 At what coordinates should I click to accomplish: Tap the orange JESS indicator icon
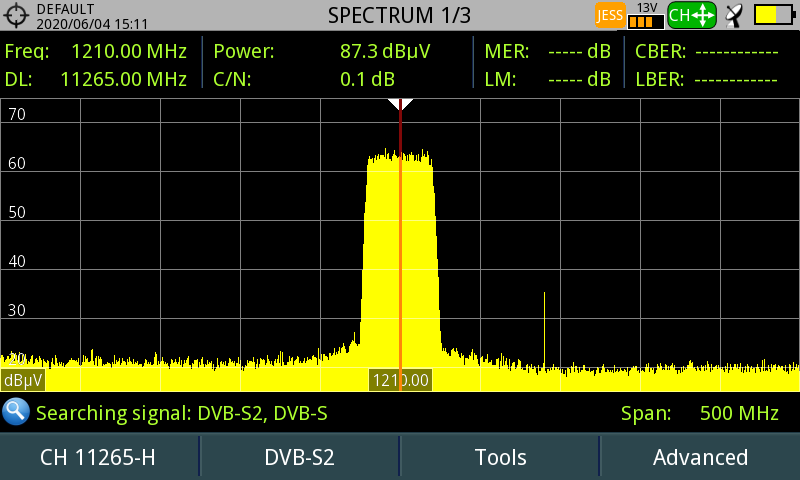pos(610,15)
